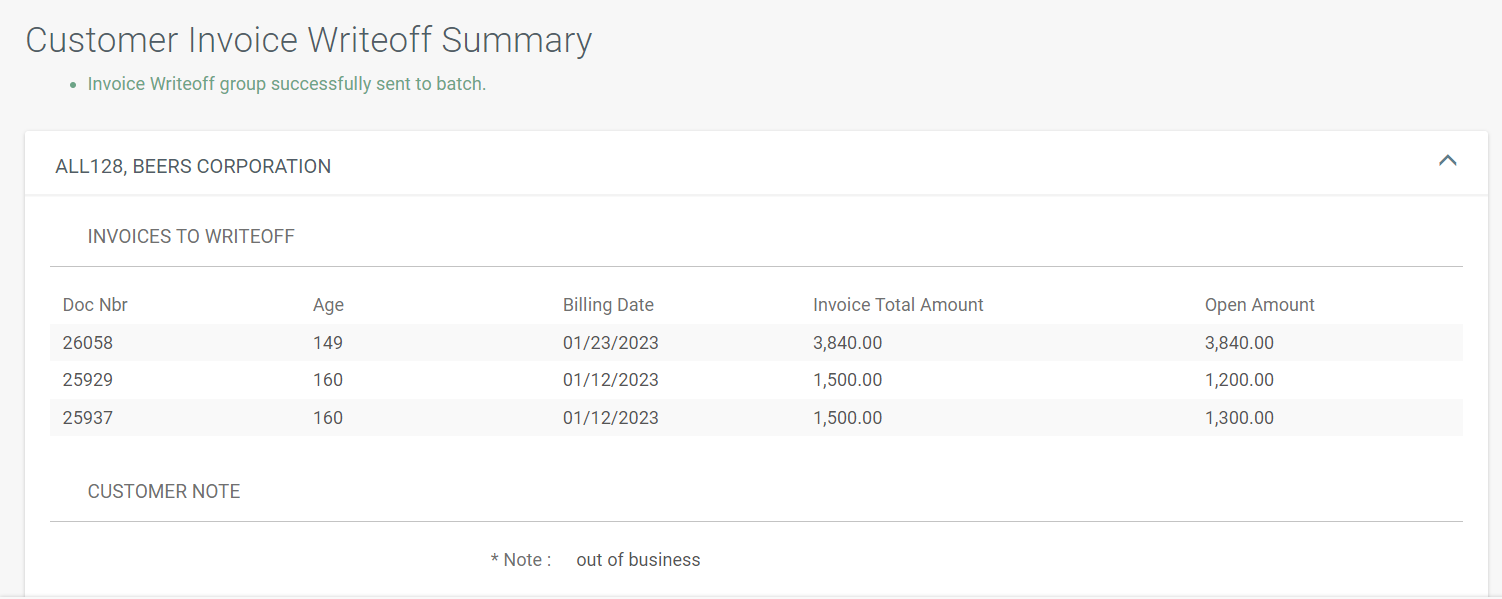Click the INVOICES TO WRITEOFF section heading
The image size is (1502, 599).
coord(191,237)
